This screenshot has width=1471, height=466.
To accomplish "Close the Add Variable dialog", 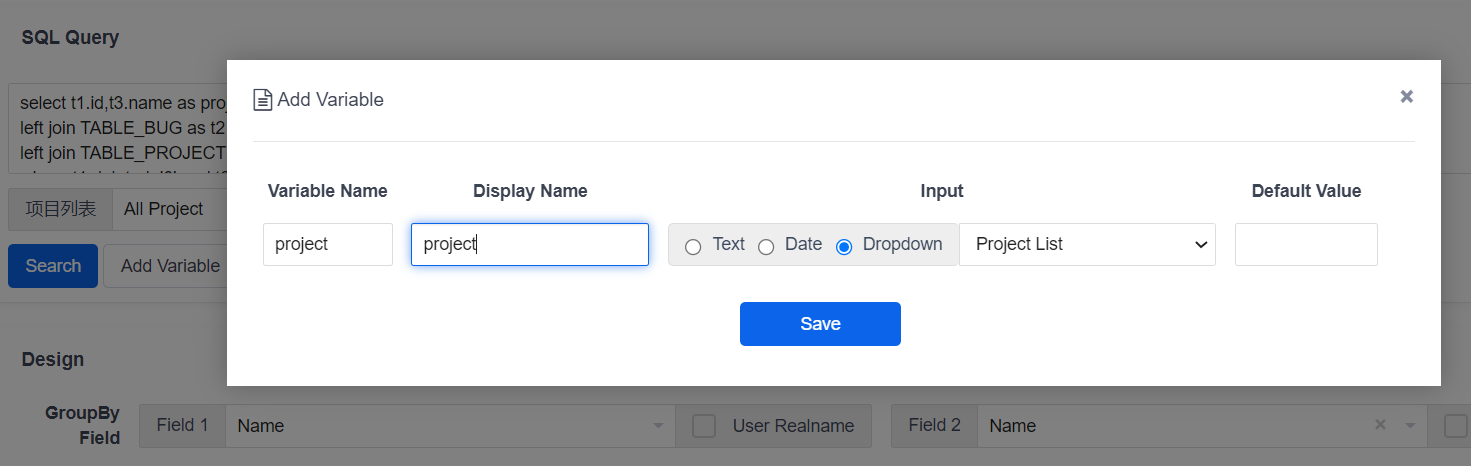I will [x=1406, y=96].
